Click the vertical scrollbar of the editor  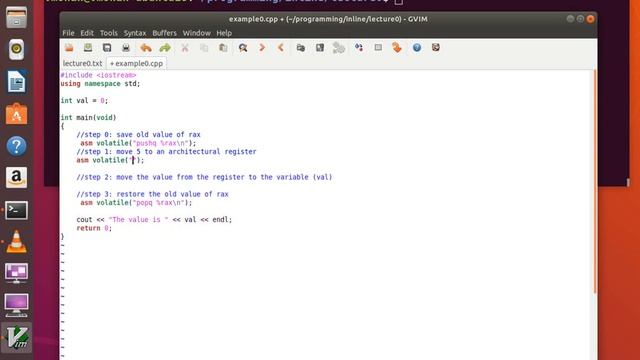[595, 182]
